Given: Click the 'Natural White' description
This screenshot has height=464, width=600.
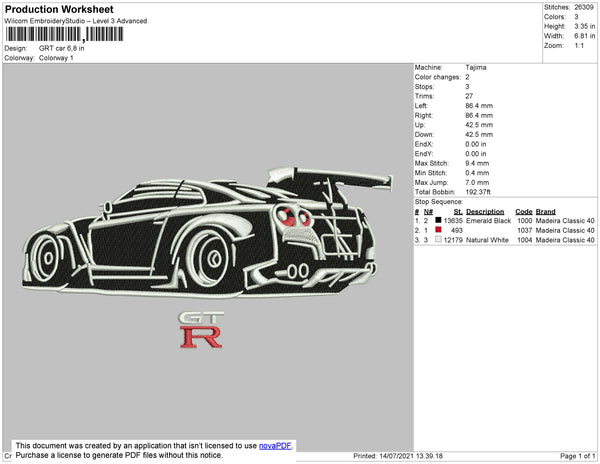Looking at the screenshot, I should (x=487, y=240).
